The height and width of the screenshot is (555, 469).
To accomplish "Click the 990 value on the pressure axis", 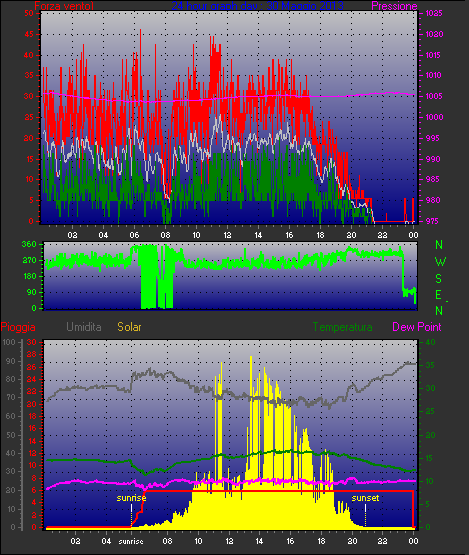I will (433, 159).
